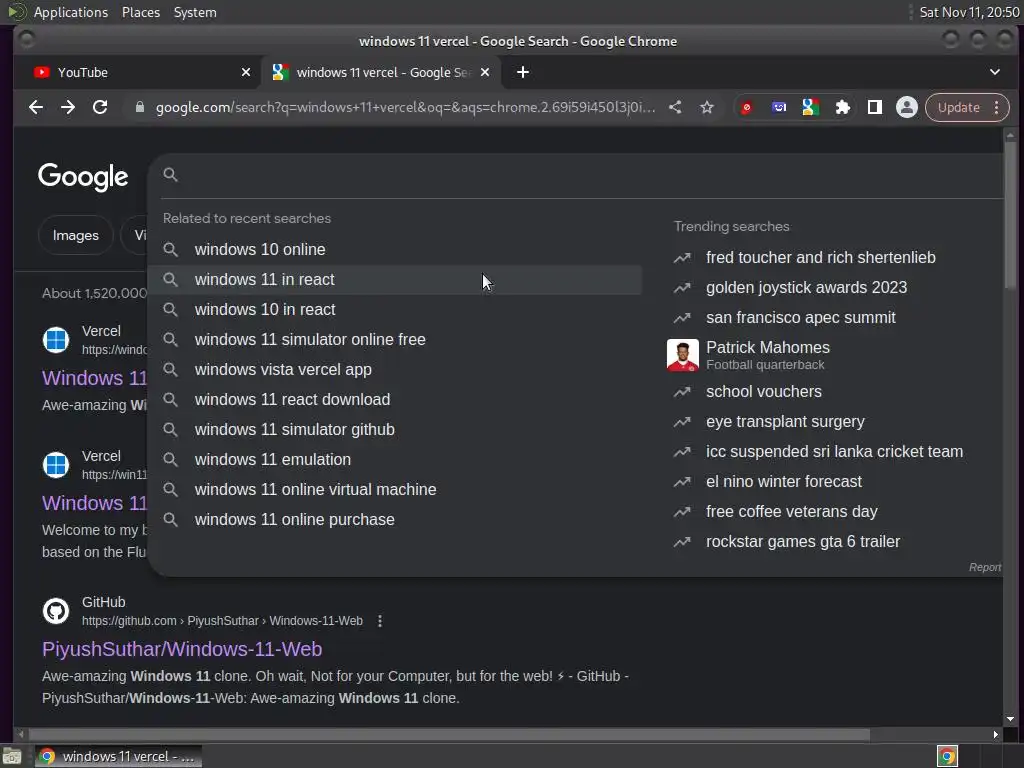
Task: Activate the windows 11 vercel taskbar entry
Action: tap(118, 756)
